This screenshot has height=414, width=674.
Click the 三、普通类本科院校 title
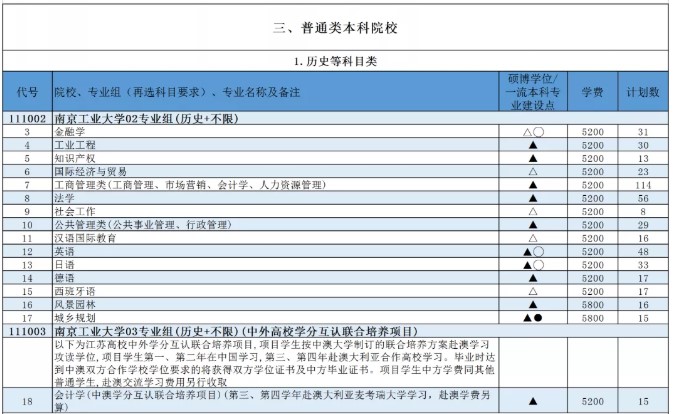pyautogui.click(x=337, y=27)
